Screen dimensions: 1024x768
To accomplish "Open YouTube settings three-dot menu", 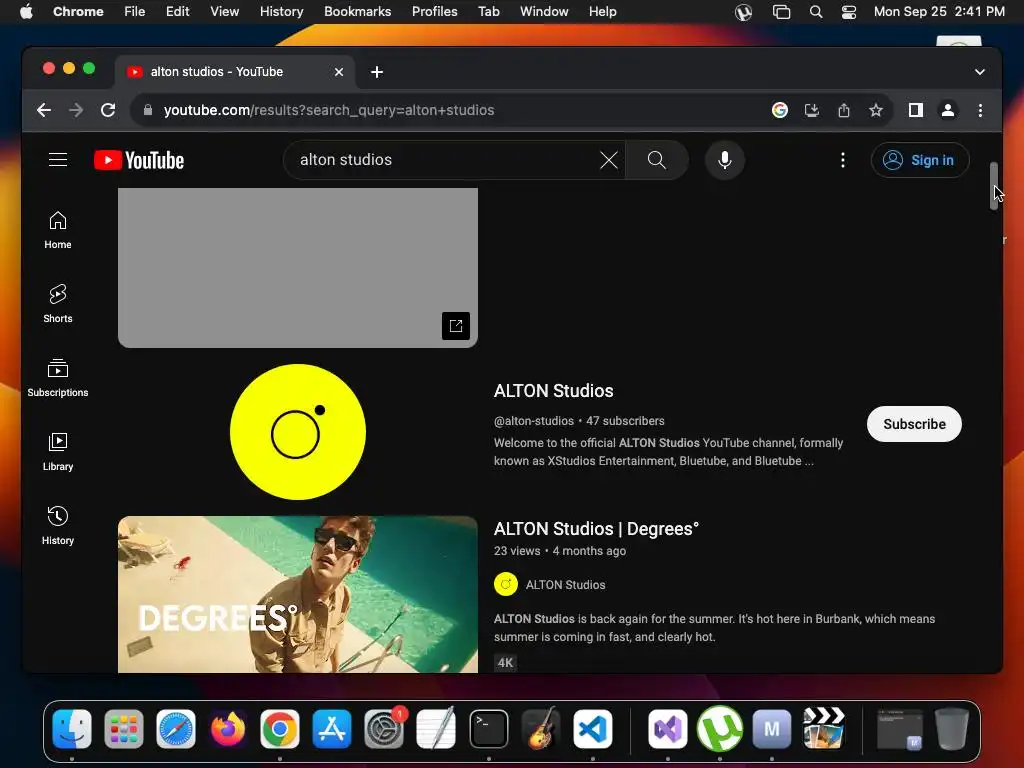I will pos(843,160).
